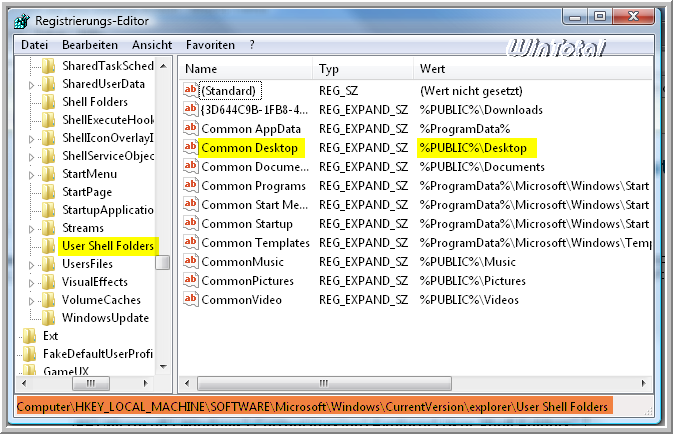The image size is (673, 434).
Task: Sort by the Typ column header
Action: 364,69
